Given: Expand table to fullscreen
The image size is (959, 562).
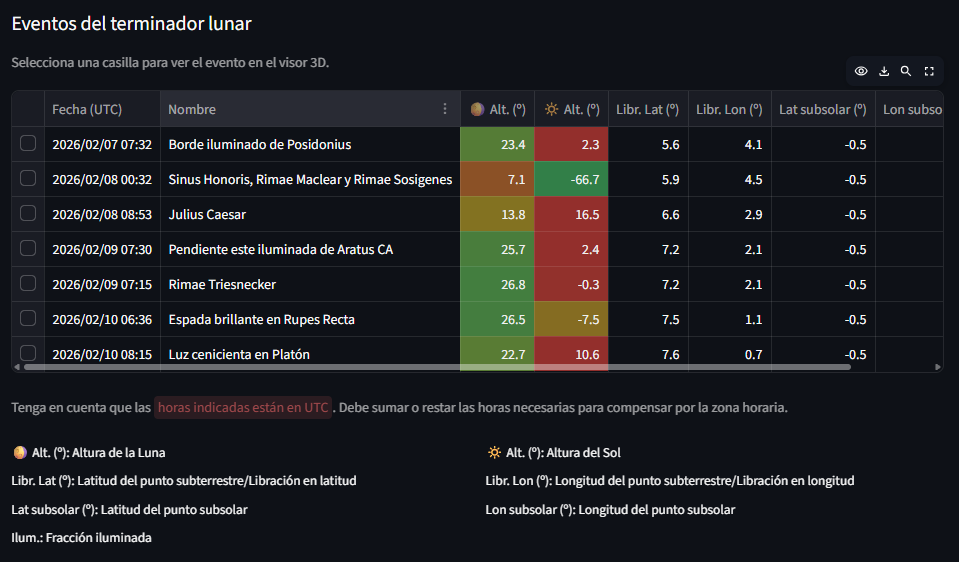Looking at the screenshot, I should [929, 71].
